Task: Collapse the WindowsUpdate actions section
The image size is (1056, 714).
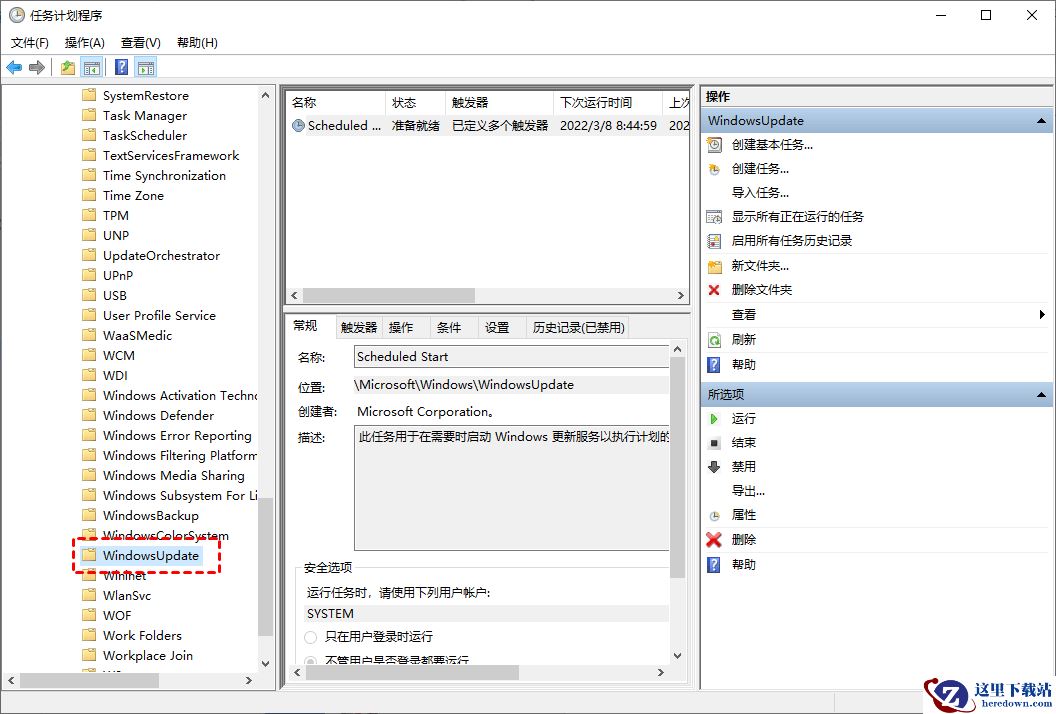Action: point(1041,121)
